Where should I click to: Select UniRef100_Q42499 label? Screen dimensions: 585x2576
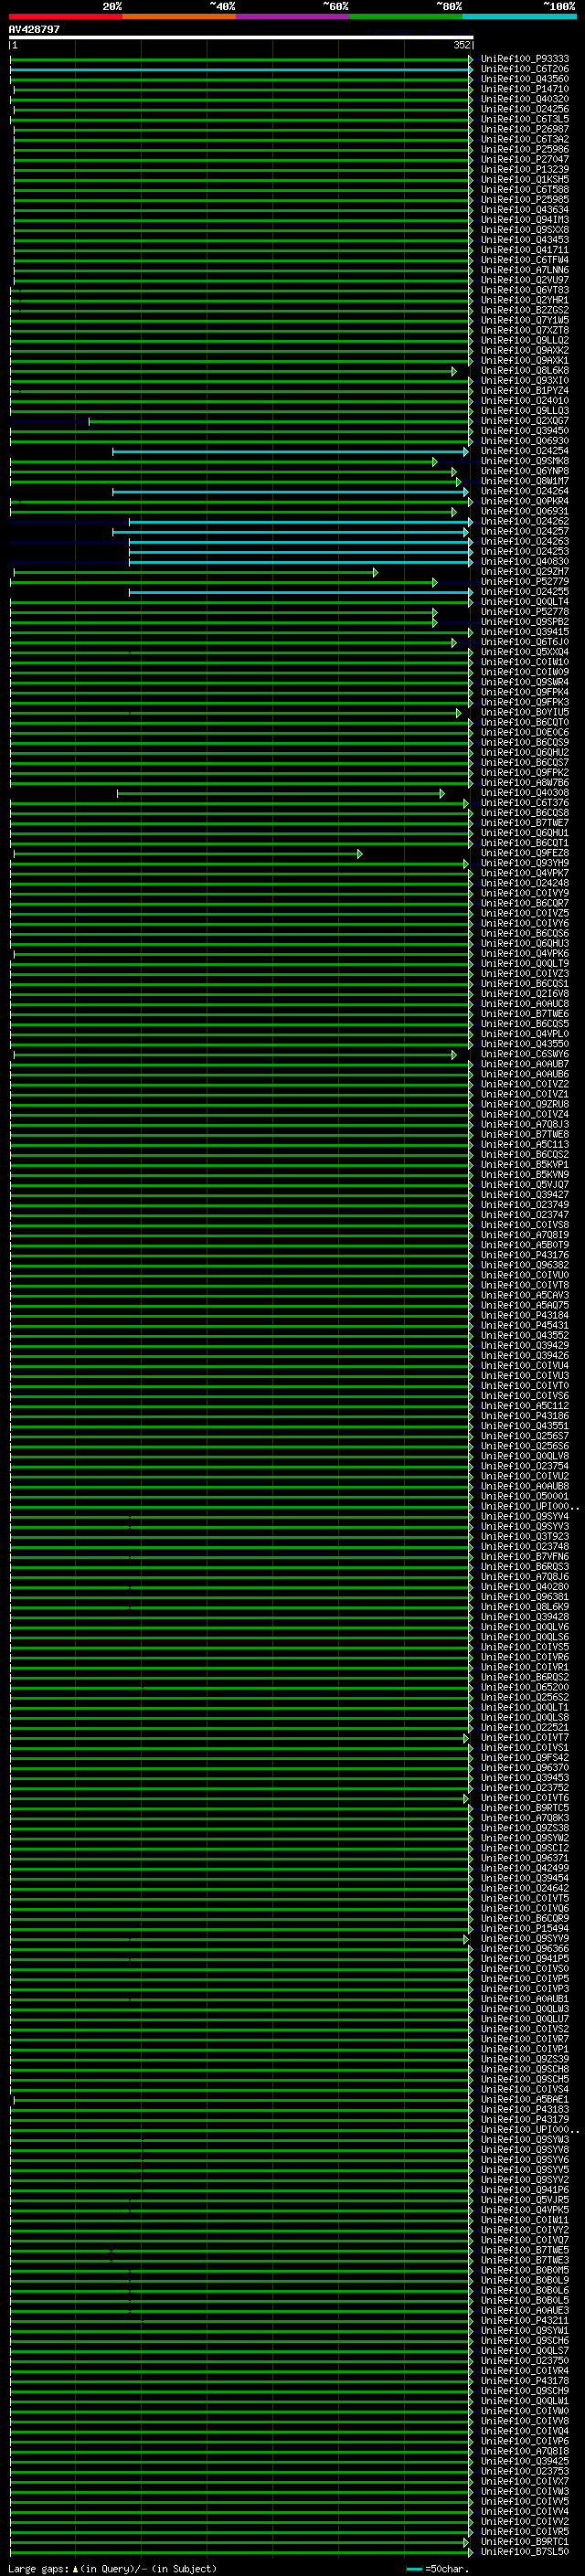(x=525, y=1868)
